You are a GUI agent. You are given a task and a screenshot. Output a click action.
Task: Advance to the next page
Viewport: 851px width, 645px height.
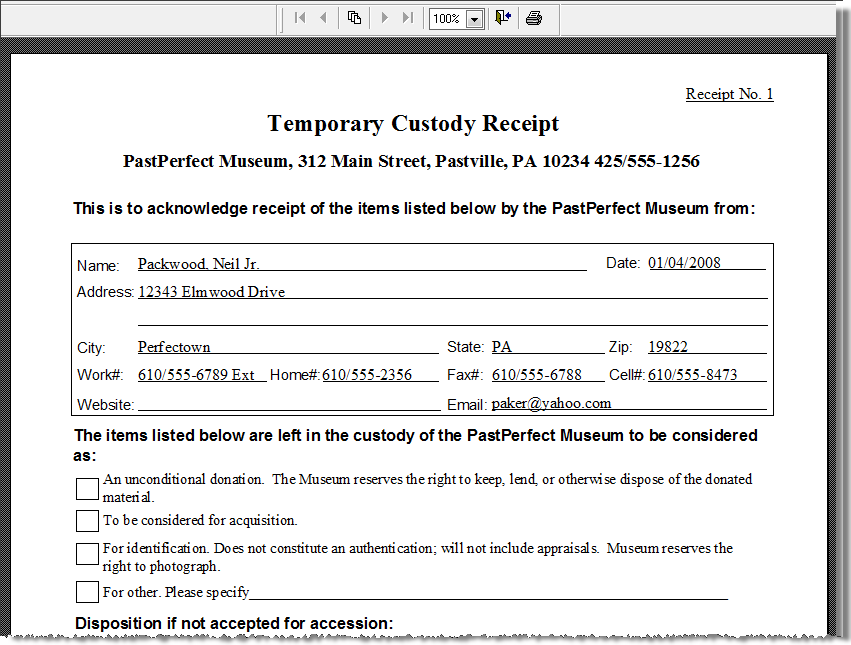[384, 18]
